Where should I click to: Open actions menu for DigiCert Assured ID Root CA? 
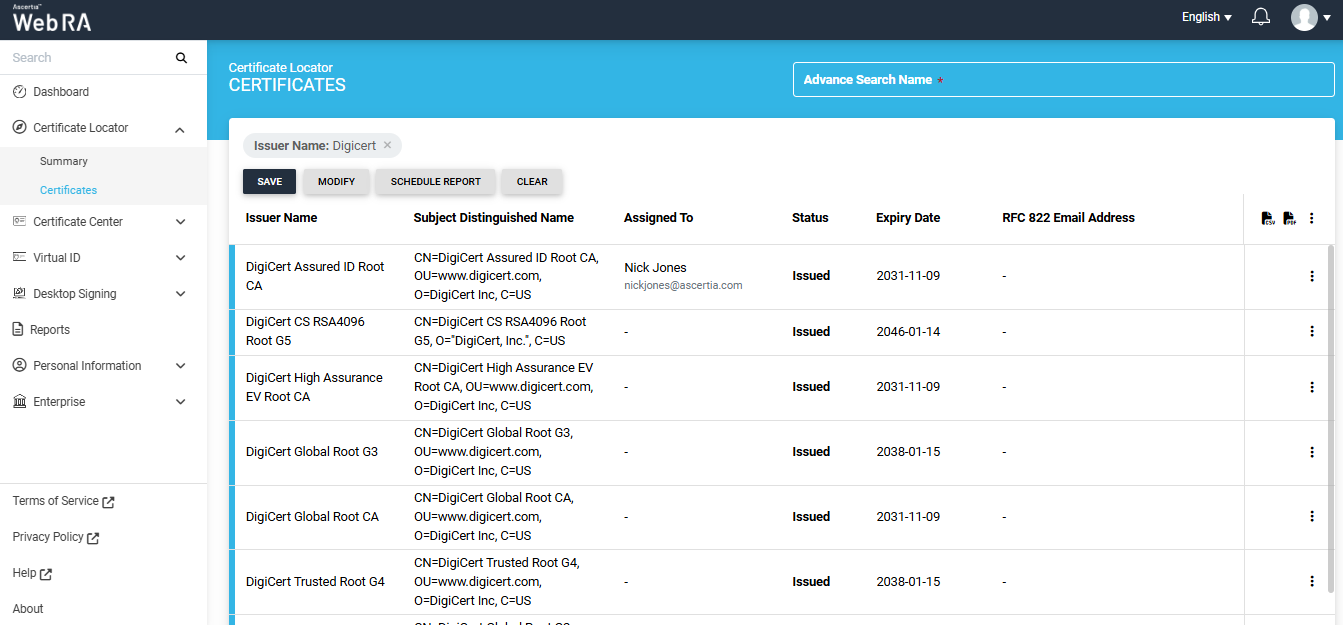point(1312,277)
